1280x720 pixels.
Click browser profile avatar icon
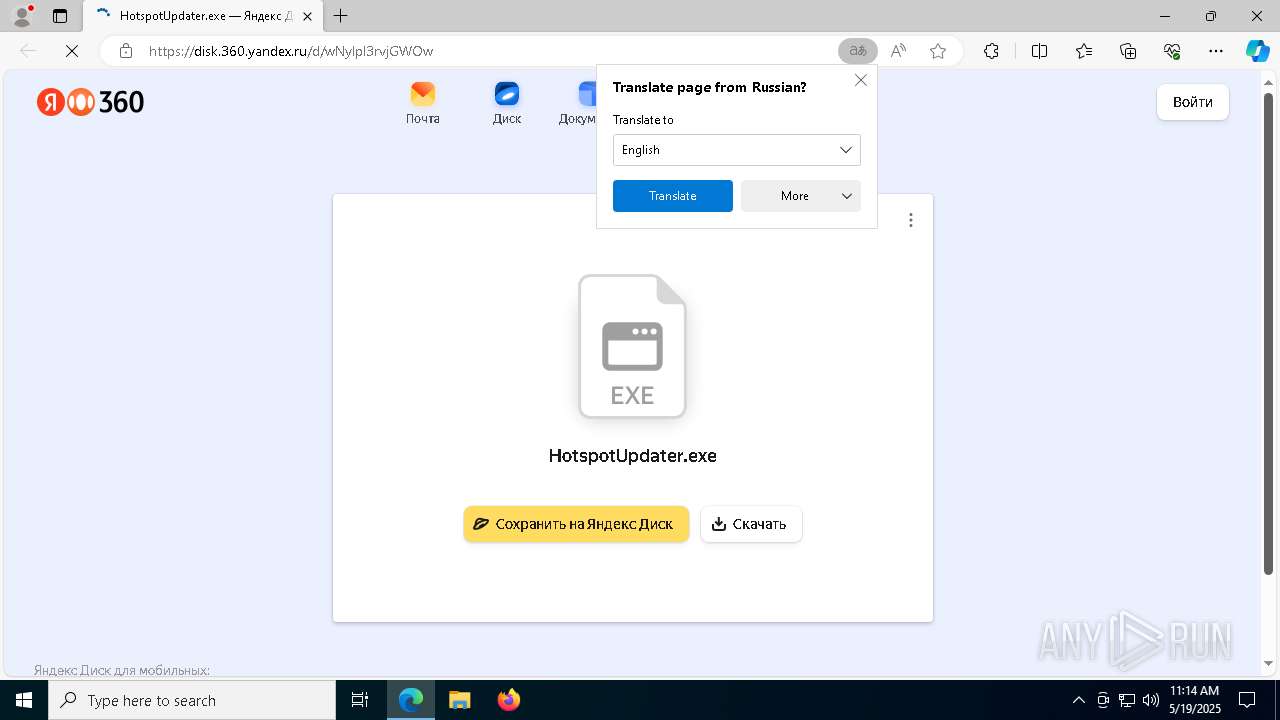point(21,16)
